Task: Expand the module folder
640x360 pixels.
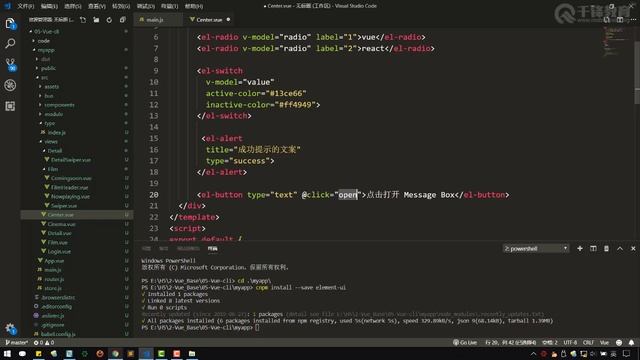Action: point(53,114)
